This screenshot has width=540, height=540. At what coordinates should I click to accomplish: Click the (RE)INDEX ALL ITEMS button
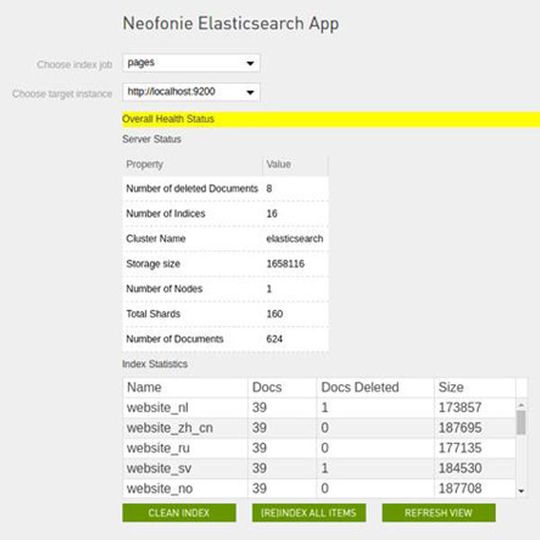pyautogui.click(x=309, y=513)
